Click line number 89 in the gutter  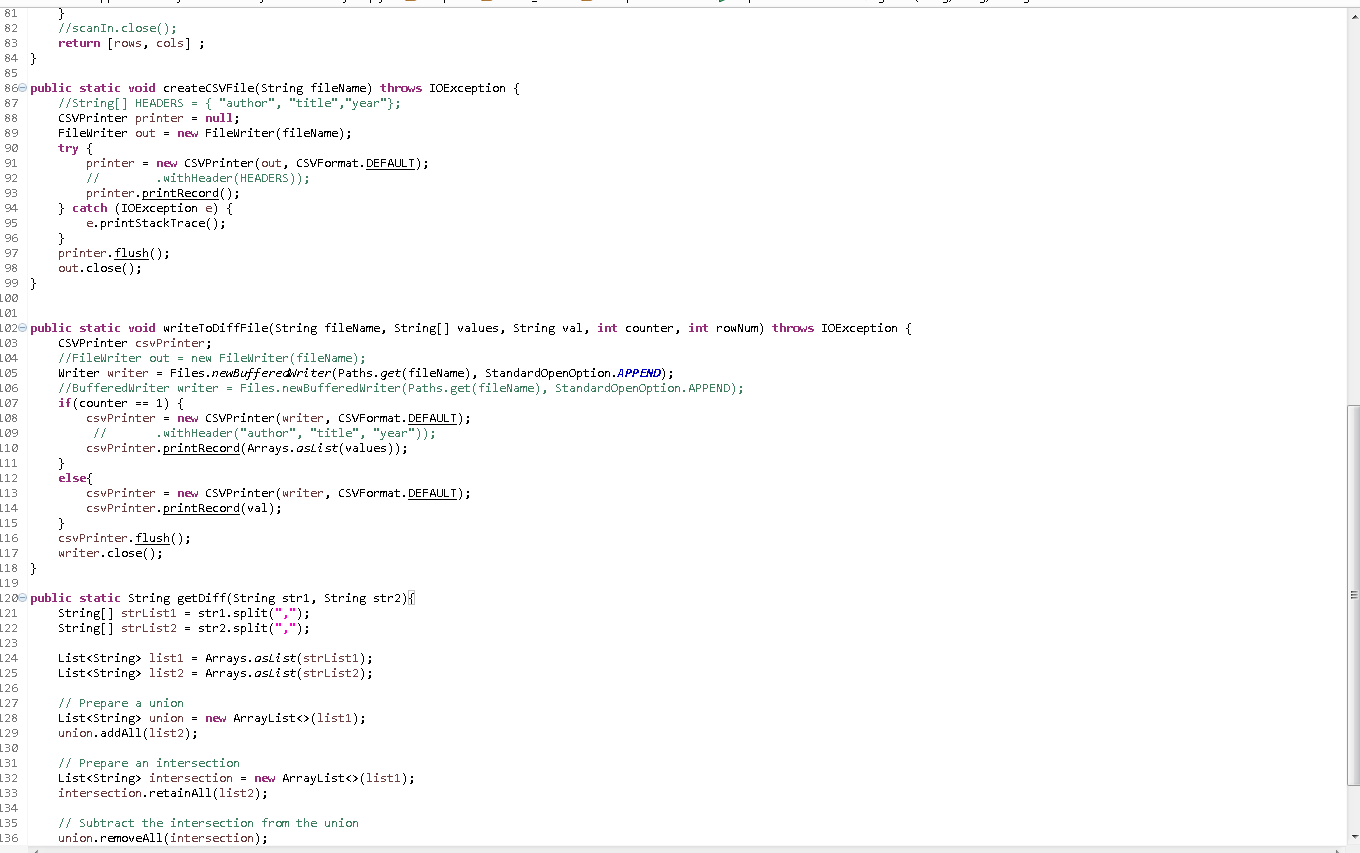coord(11,133)
